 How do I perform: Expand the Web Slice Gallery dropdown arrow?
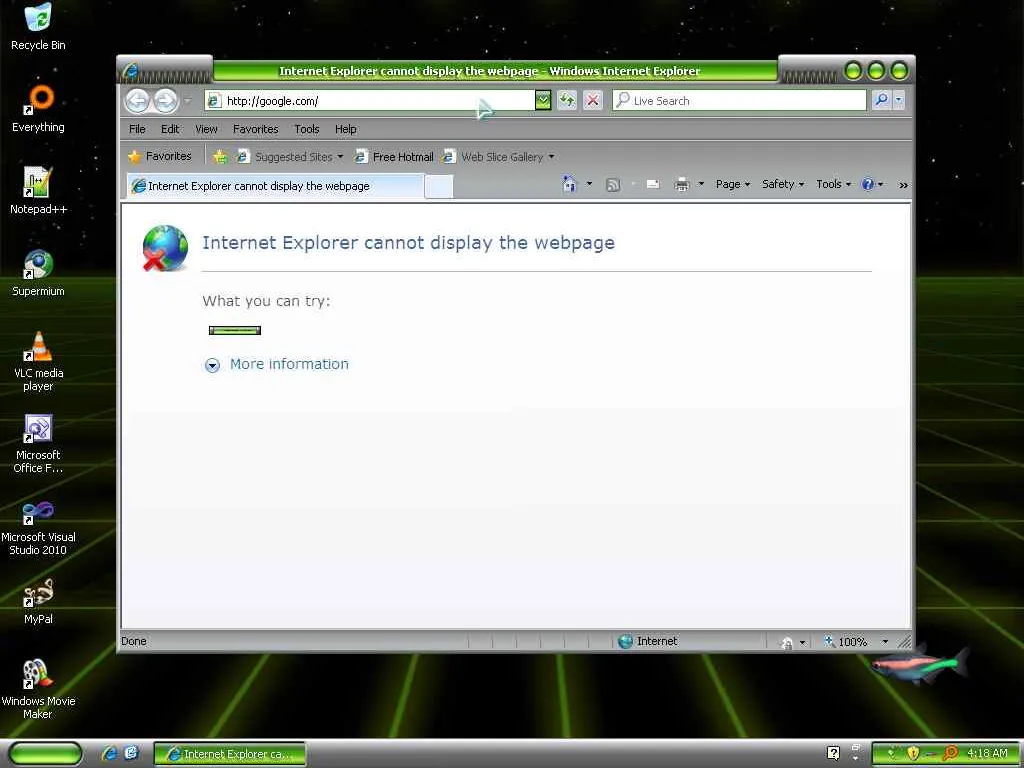pyautogui.click(x=551, y=157)
